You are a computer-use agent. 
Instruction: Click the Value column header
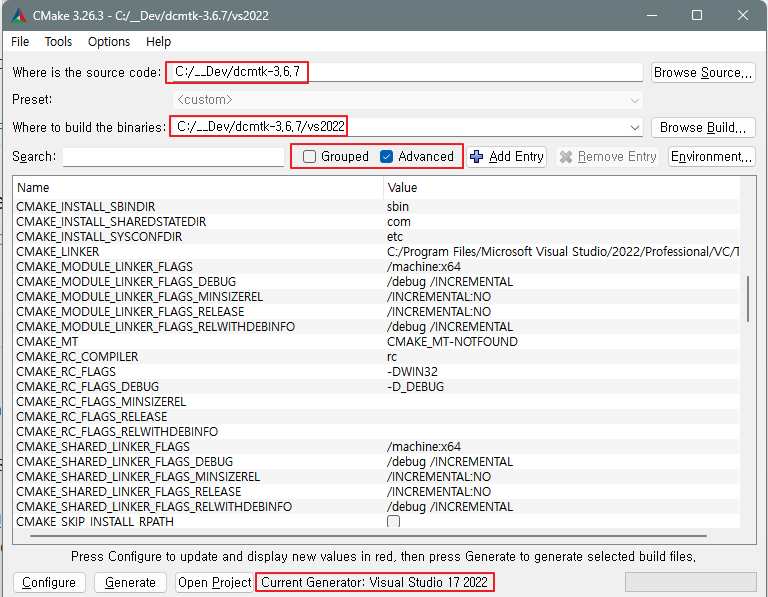[561, 188]
